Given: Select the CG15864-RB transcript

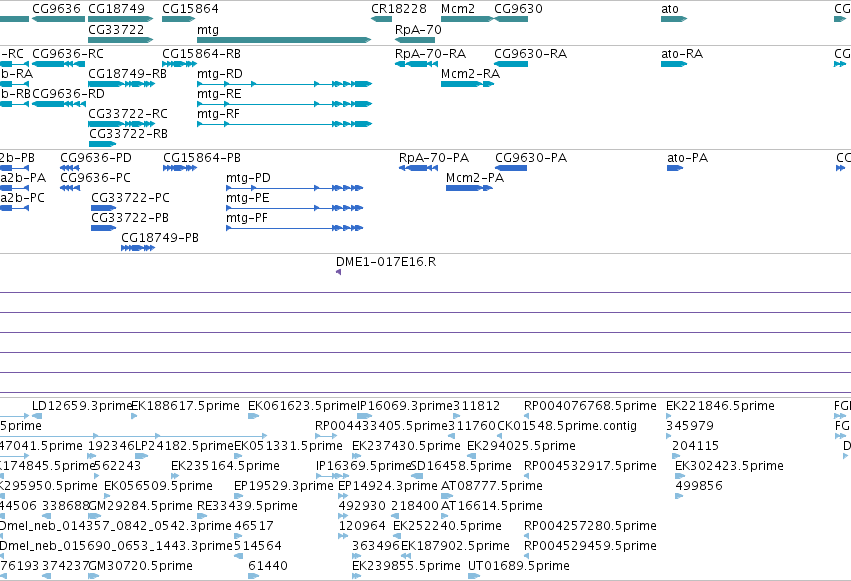Looking at the screenshot, I should tap(179, 64).
